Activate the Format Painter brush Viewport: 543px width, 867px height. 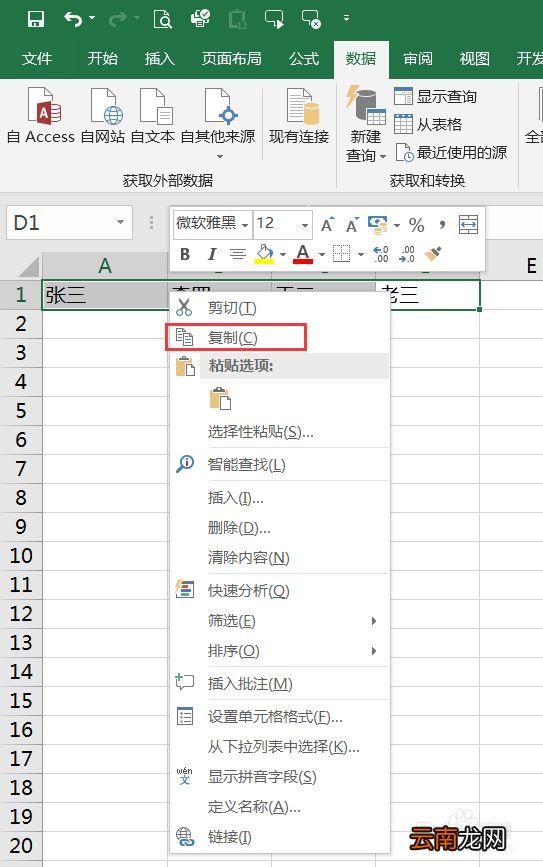point(433,254)
